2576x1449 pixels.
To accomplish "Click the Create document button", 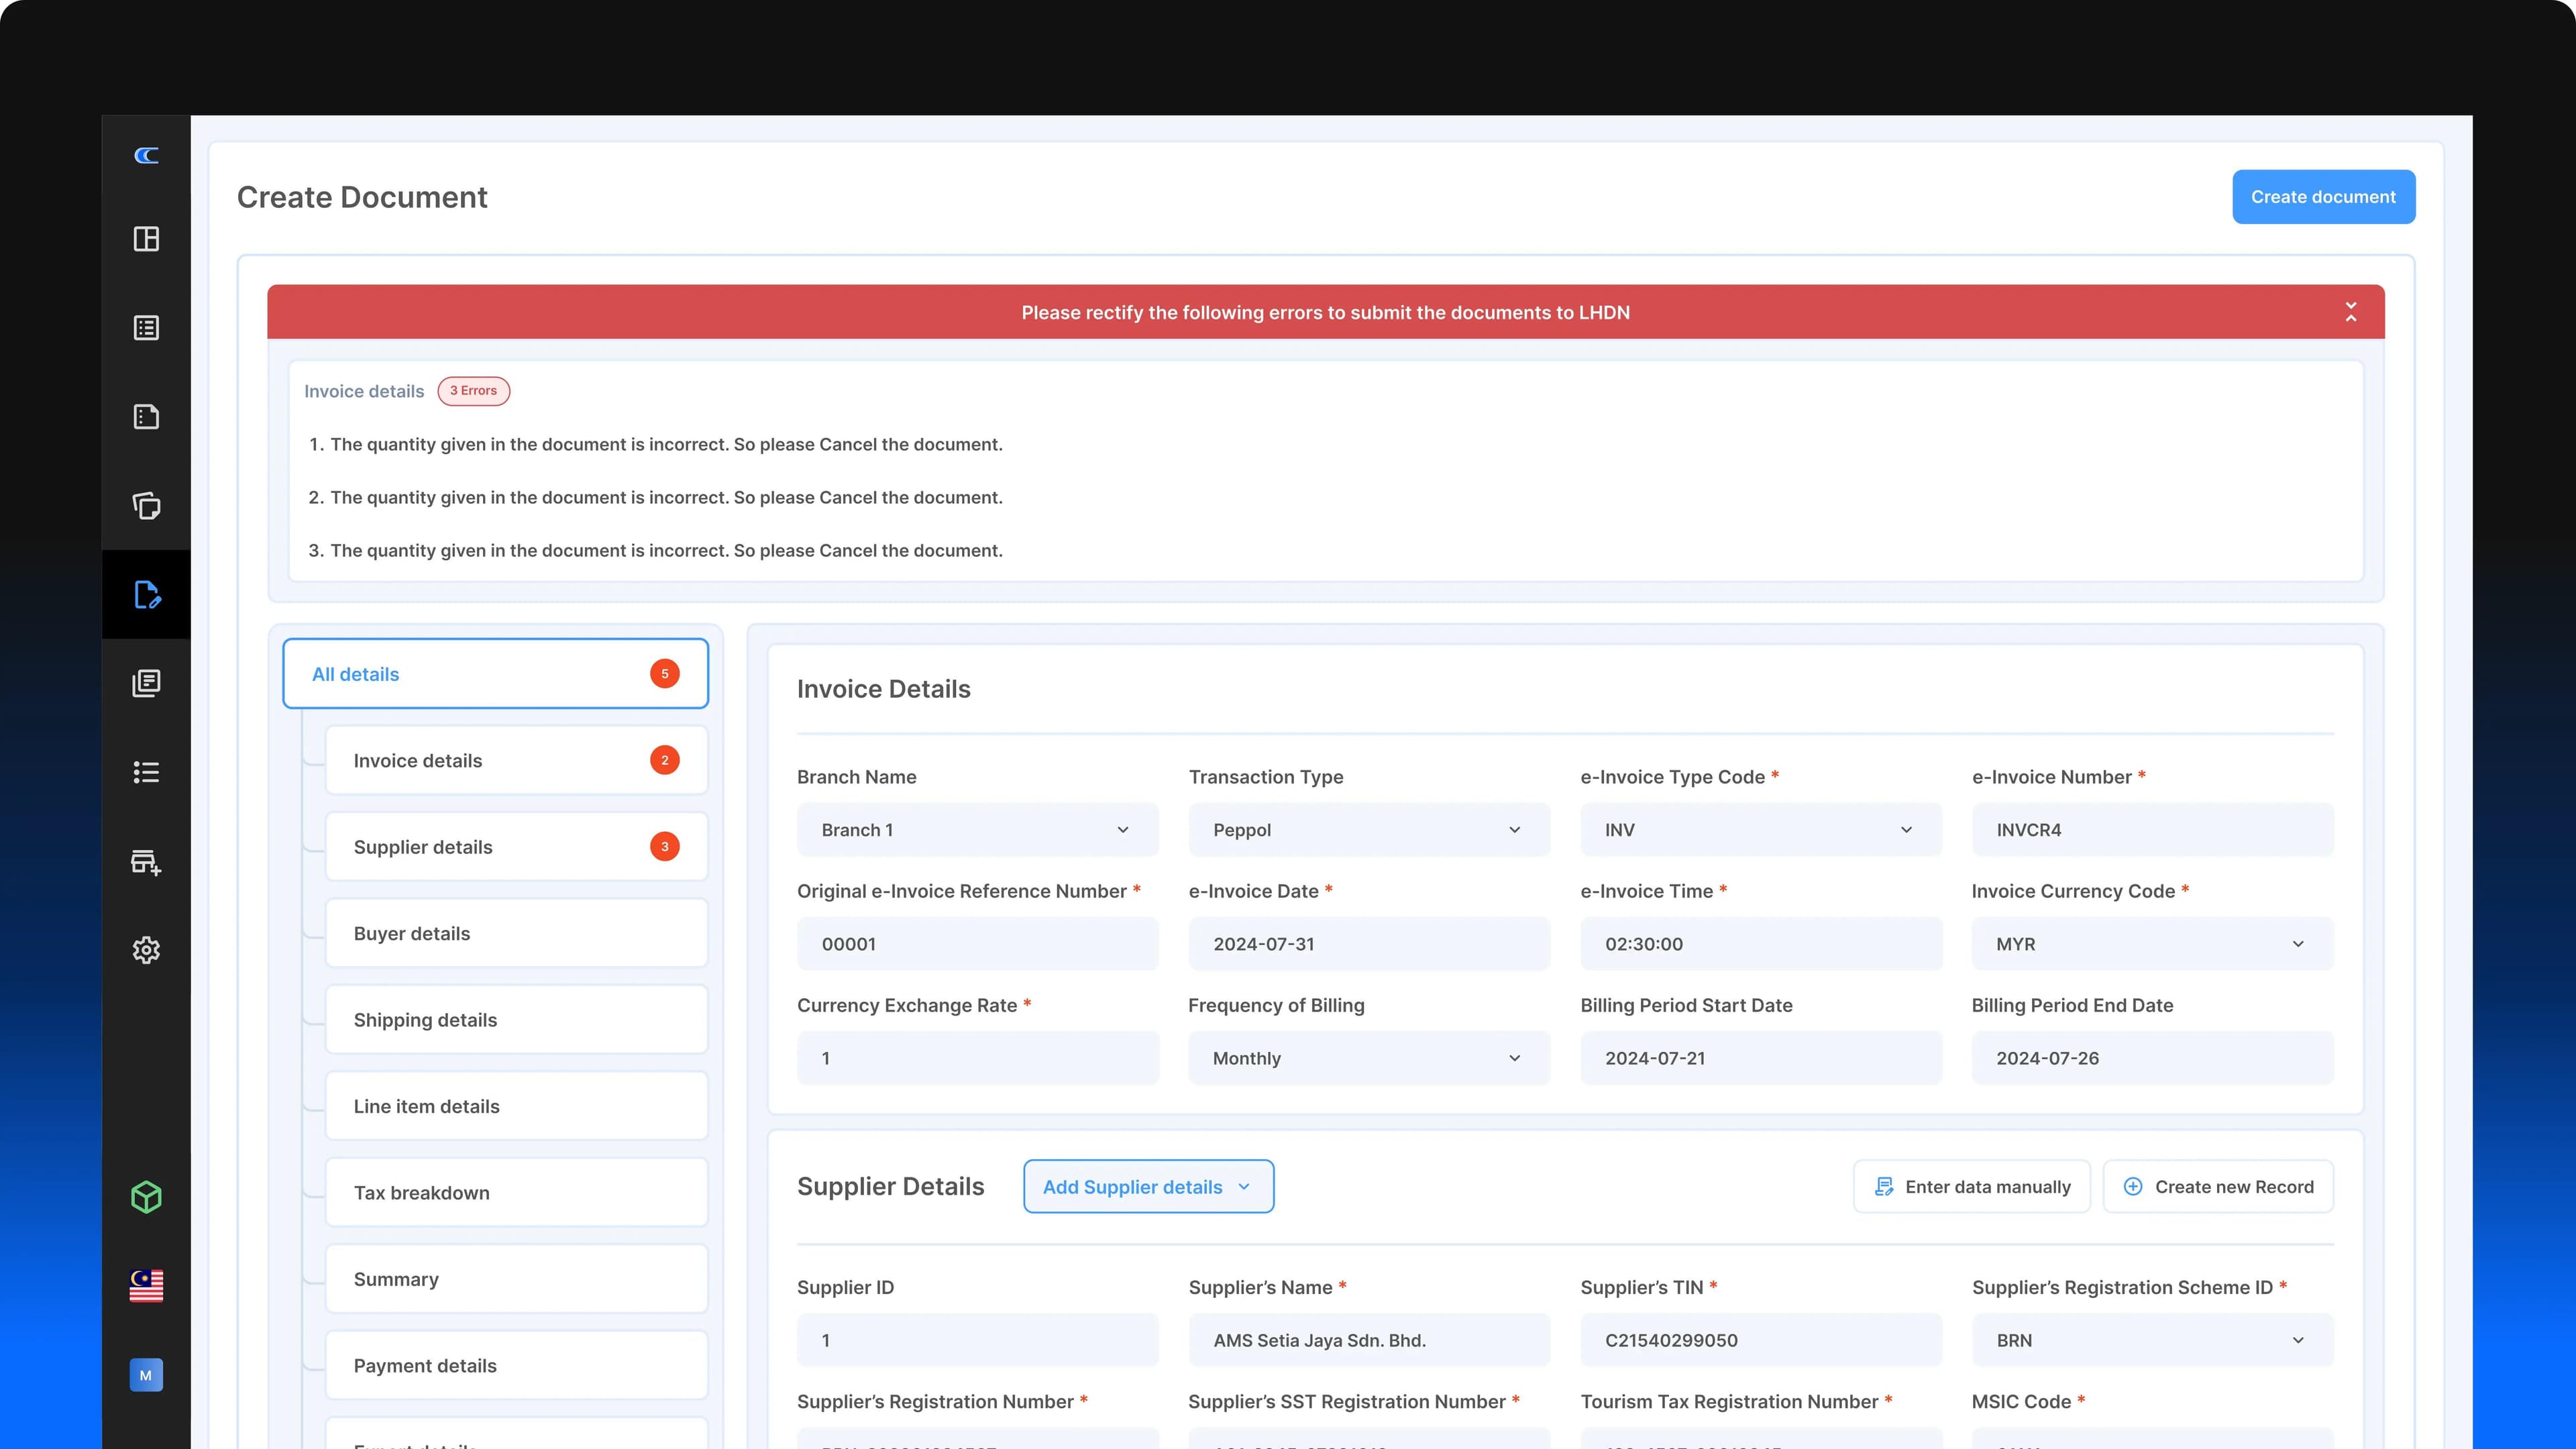I will point(2323,197).
